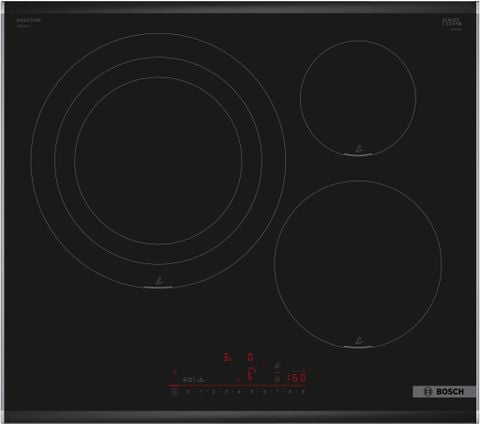Image resolution: width=480 pixels, height=424 pixels.
Task: Click the top right corner logo text
Action: (x=452, y=22)
